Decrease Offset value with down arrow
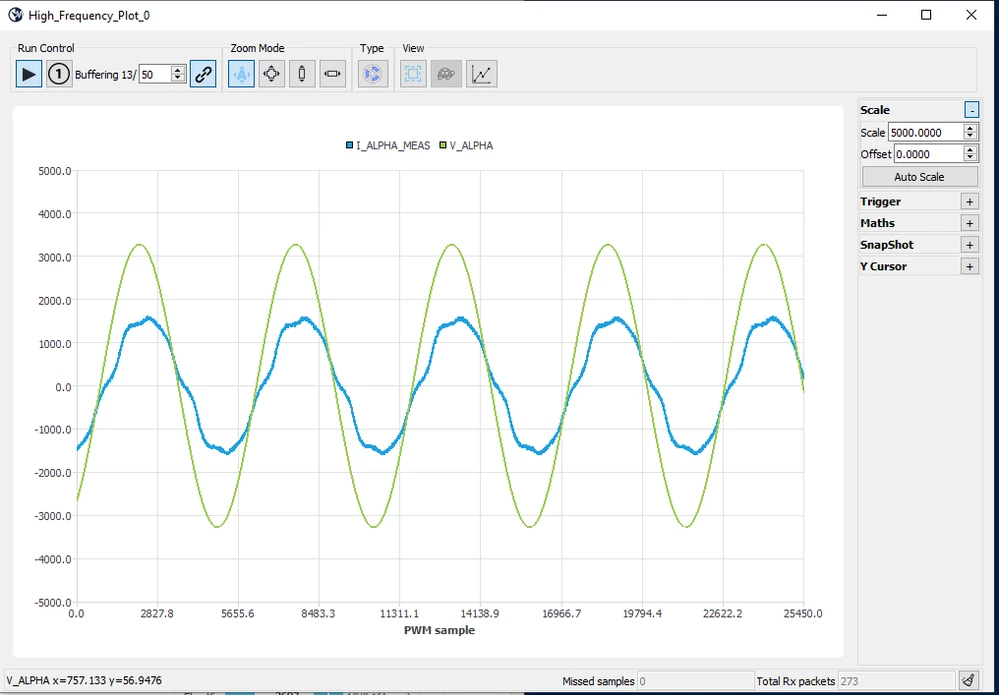The image size is (999, 695). point(970,159)
